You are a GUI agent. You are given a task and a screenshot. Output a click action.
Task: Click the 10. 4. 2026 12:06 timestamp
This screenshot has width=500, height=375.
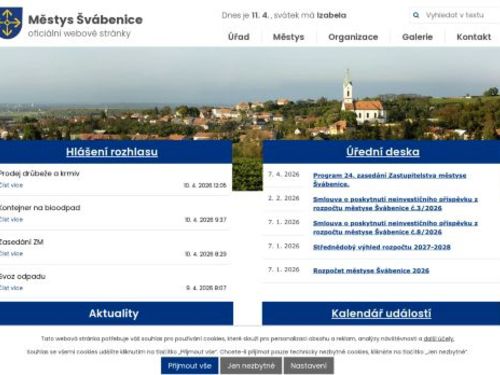205,185
